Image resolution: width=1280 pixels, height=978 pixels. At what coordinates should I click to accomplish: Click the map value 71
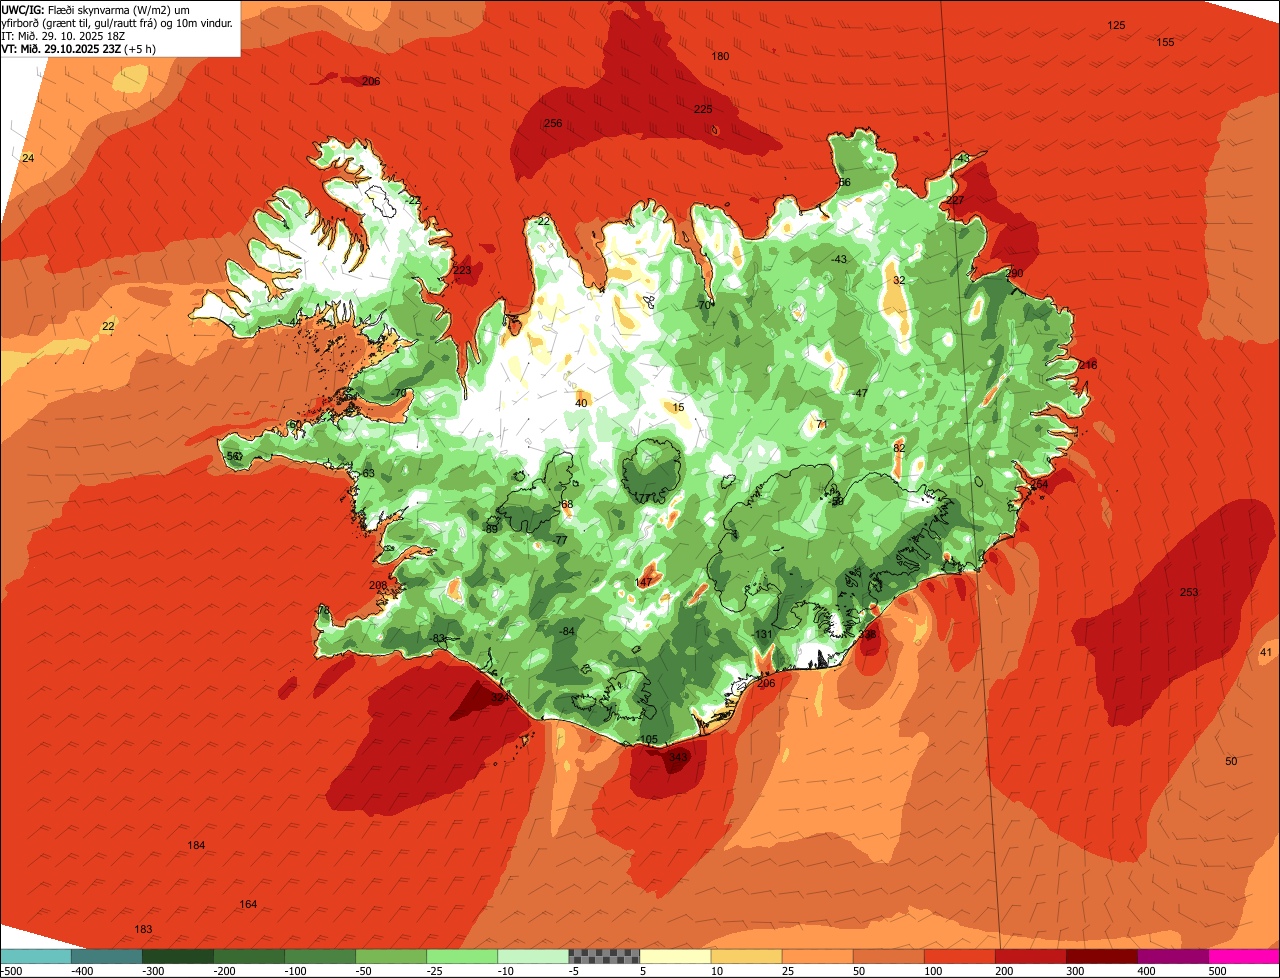tap(821, 424)
